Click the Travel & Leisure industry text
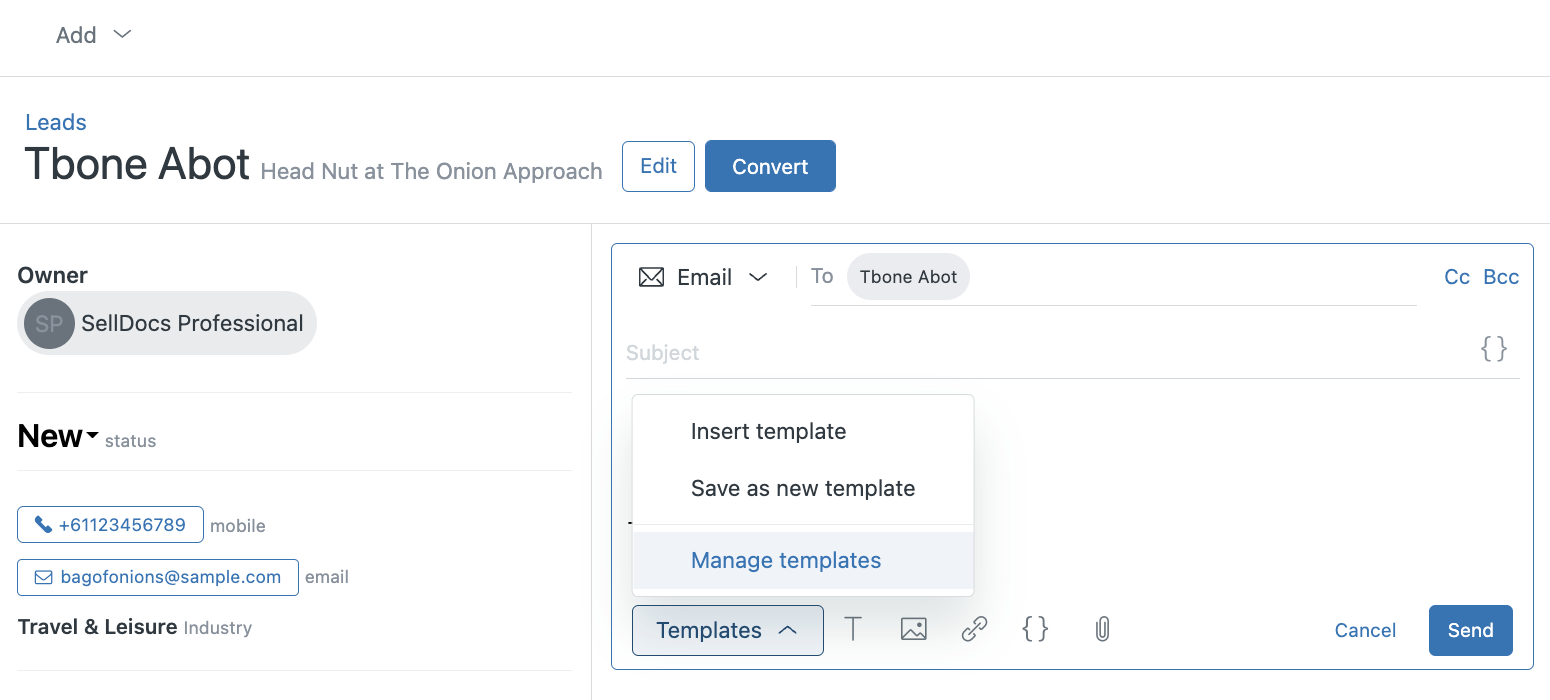Screen dimensions: 1550x700 click(98, 627)
